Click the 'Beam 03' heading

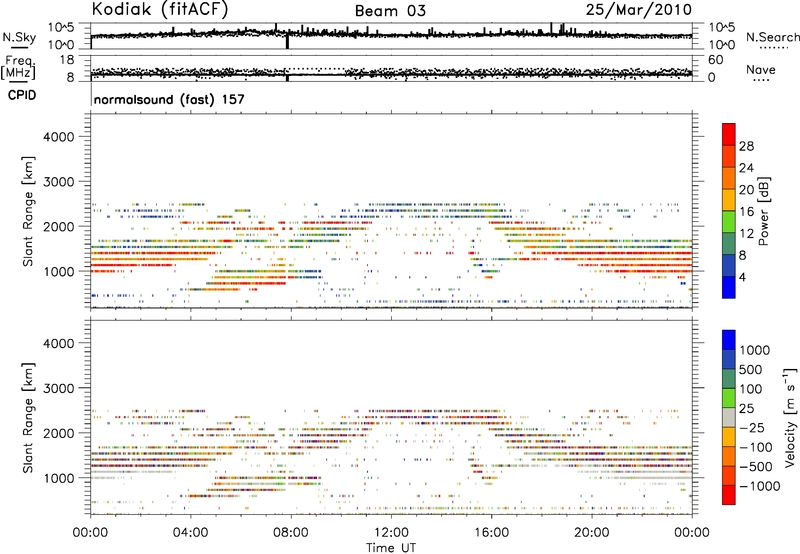pyautogui.click(x=390, y=11)
